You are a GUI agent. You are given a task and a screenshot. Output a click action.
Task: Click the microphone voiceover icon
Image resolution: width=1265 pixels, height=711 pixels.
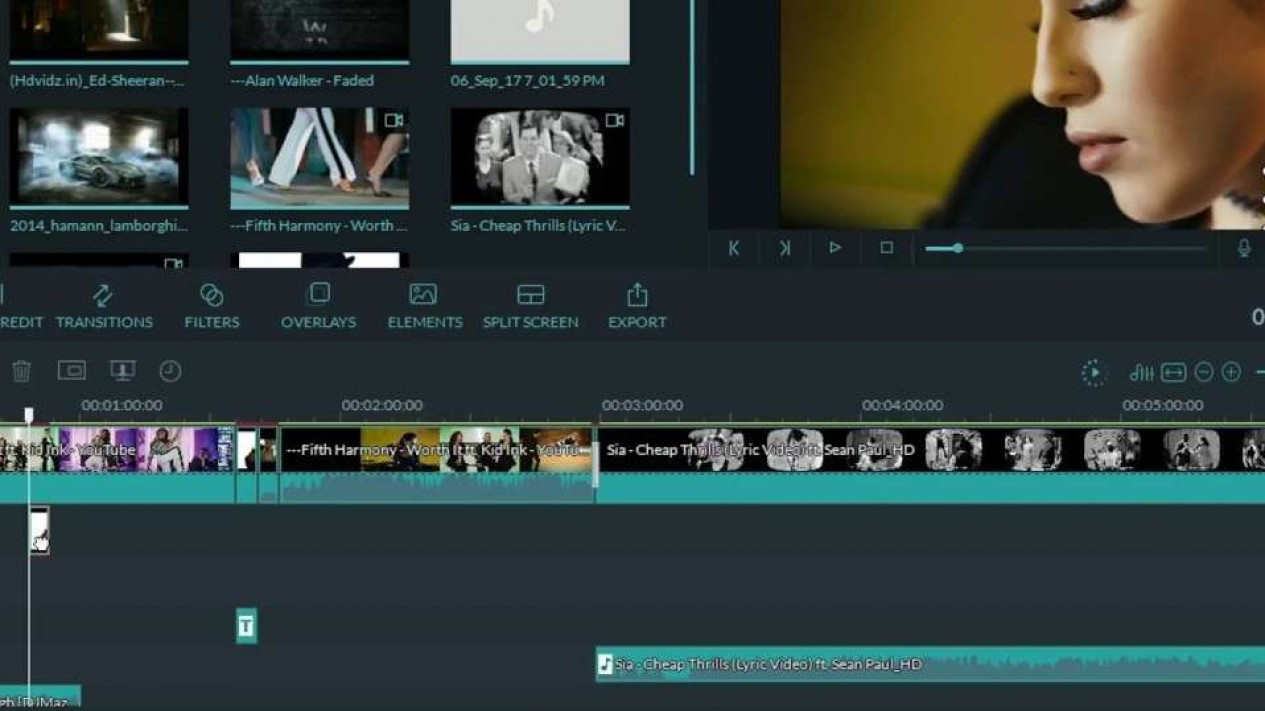click(1243, 248)
